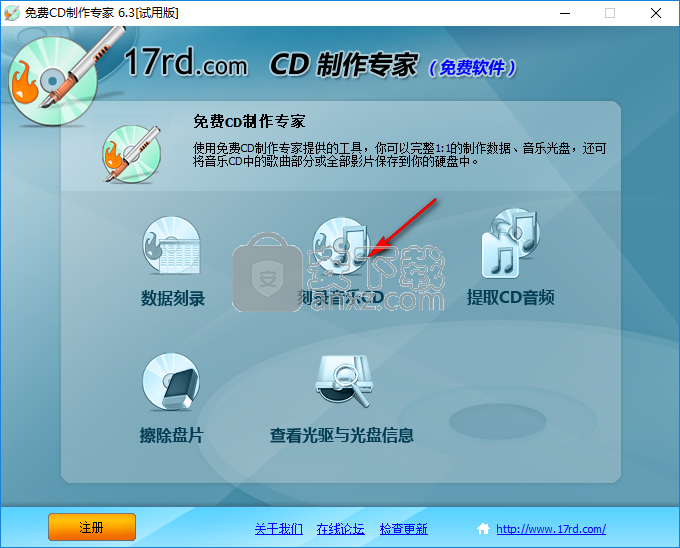
Task: Open the 擦除盘片 eraser disc icon
Action: tap(172, 385)
